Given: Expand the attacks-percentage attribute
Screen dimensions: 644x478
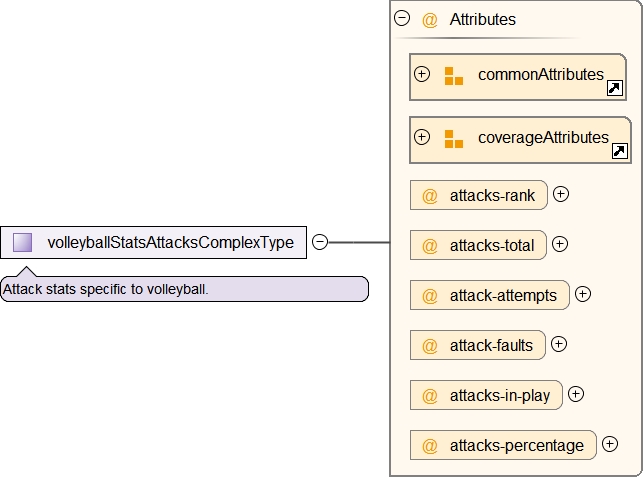Looking at the screenshot, I should [x=609, y=444].
